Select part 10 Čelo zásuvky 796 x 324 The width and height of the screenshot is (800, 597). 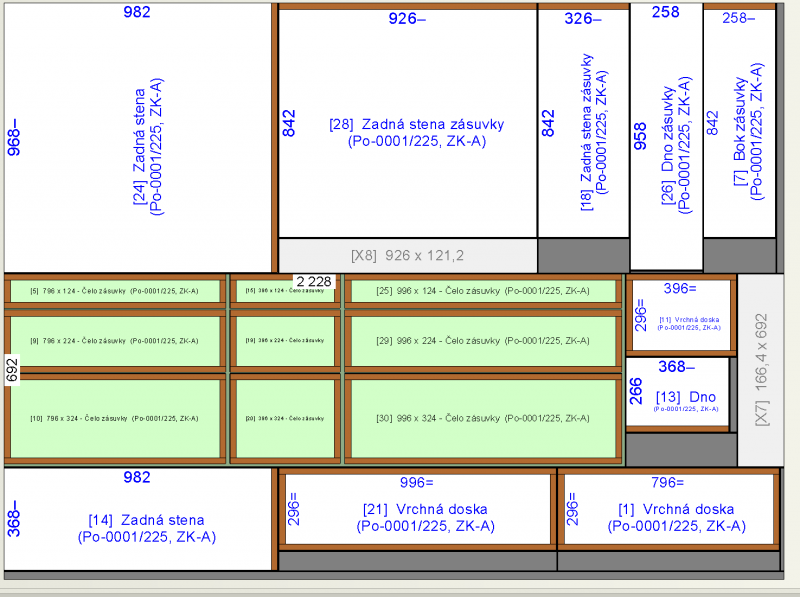115,418
